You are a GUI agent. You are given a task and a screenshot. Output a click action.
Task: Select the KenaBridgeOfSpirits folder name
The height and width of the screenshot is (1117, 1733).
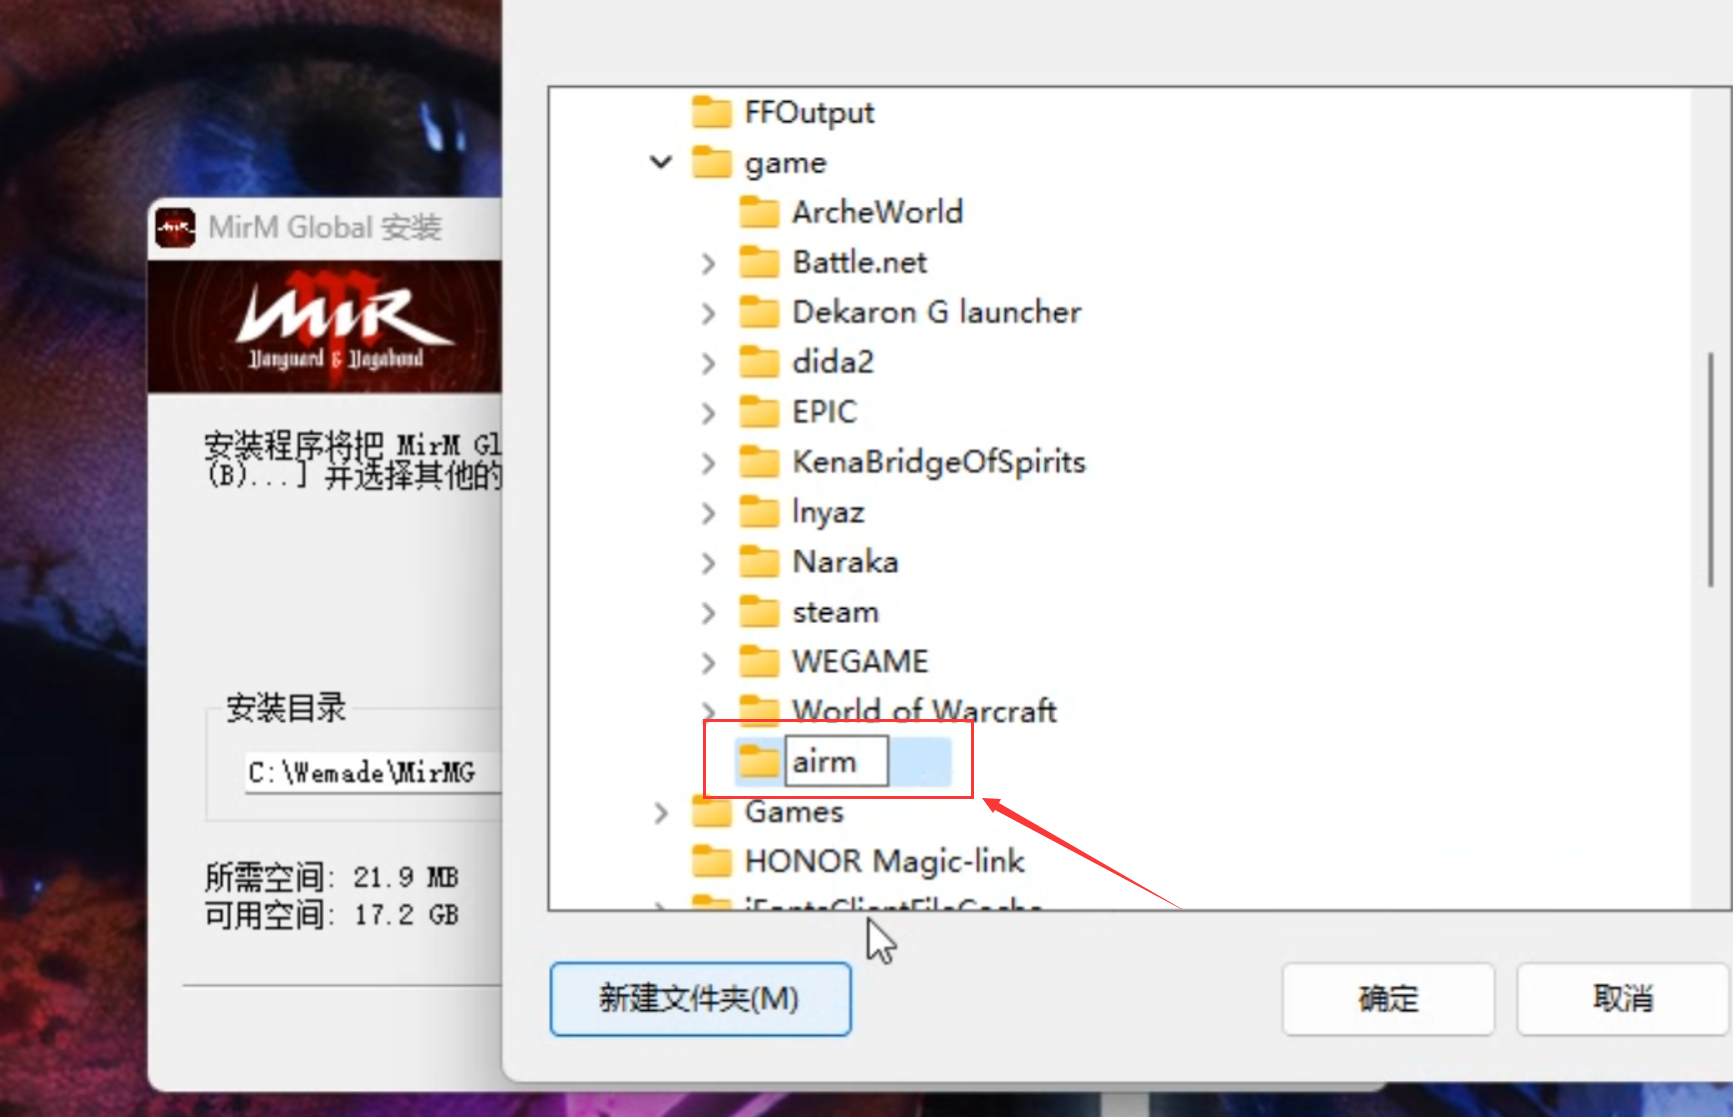pyautogui.click(x=939, y=462)
